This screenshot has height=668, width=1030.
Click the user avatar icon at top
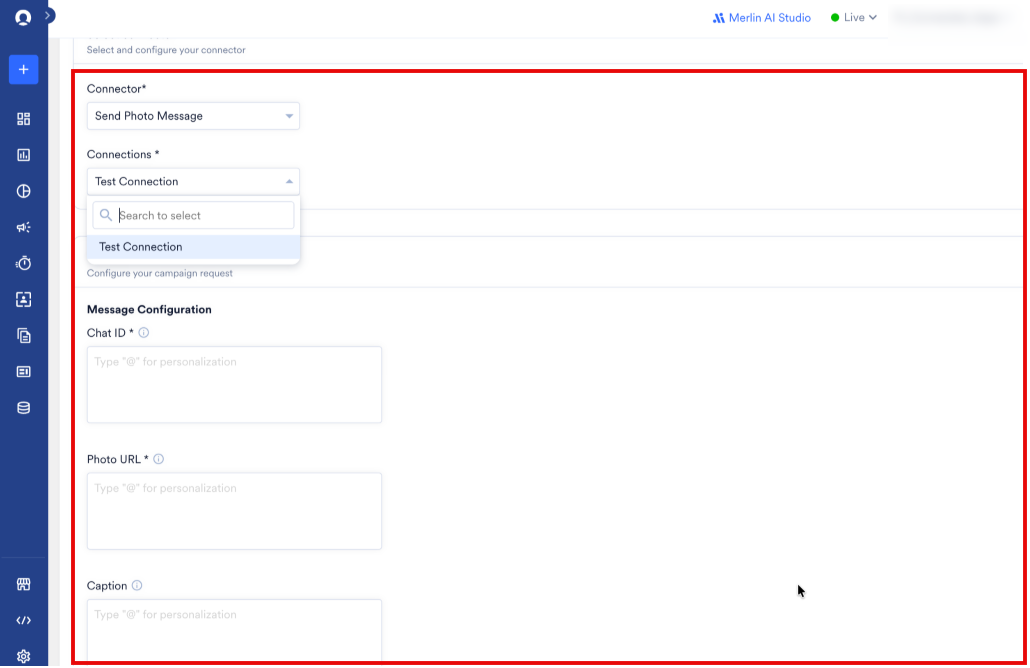[x=23, y=17]
